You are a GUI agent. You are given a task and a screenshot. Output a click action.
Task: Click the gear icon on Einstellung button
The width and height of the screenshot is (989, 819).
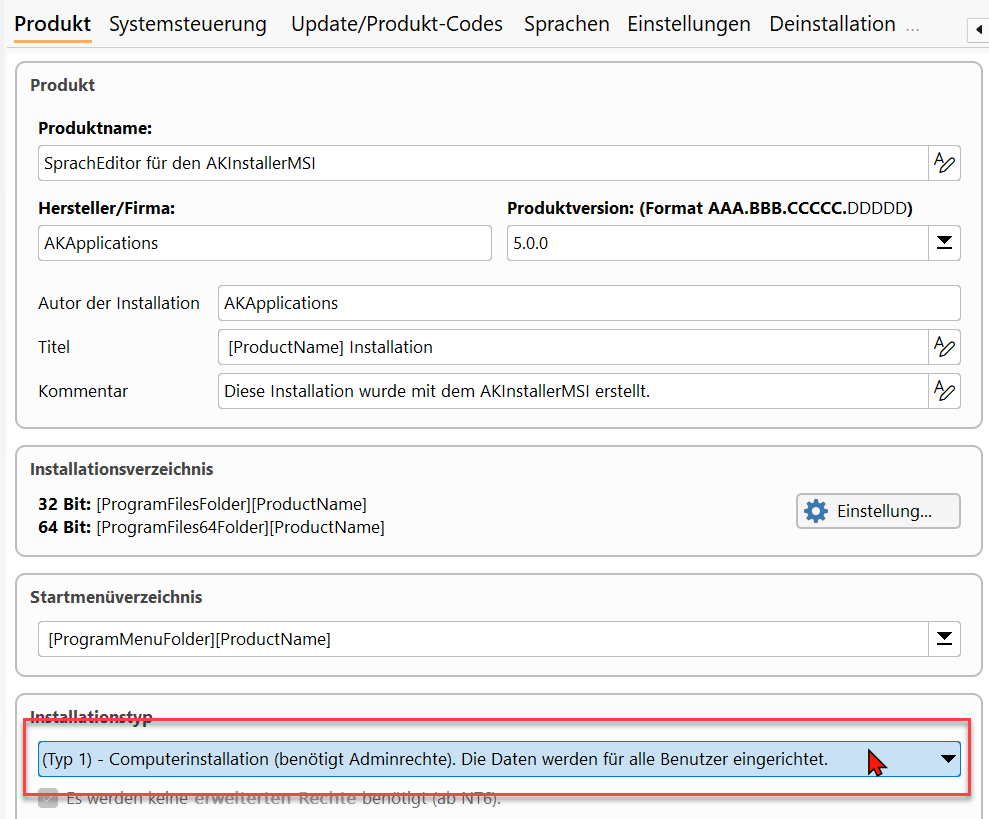coord(816,511)
